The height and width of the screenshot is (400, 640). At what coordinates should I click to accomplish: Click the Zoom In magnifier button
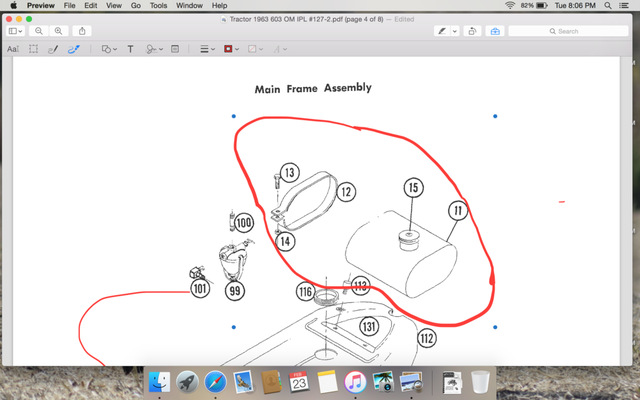pyautogui.click(x=58, y=31)
